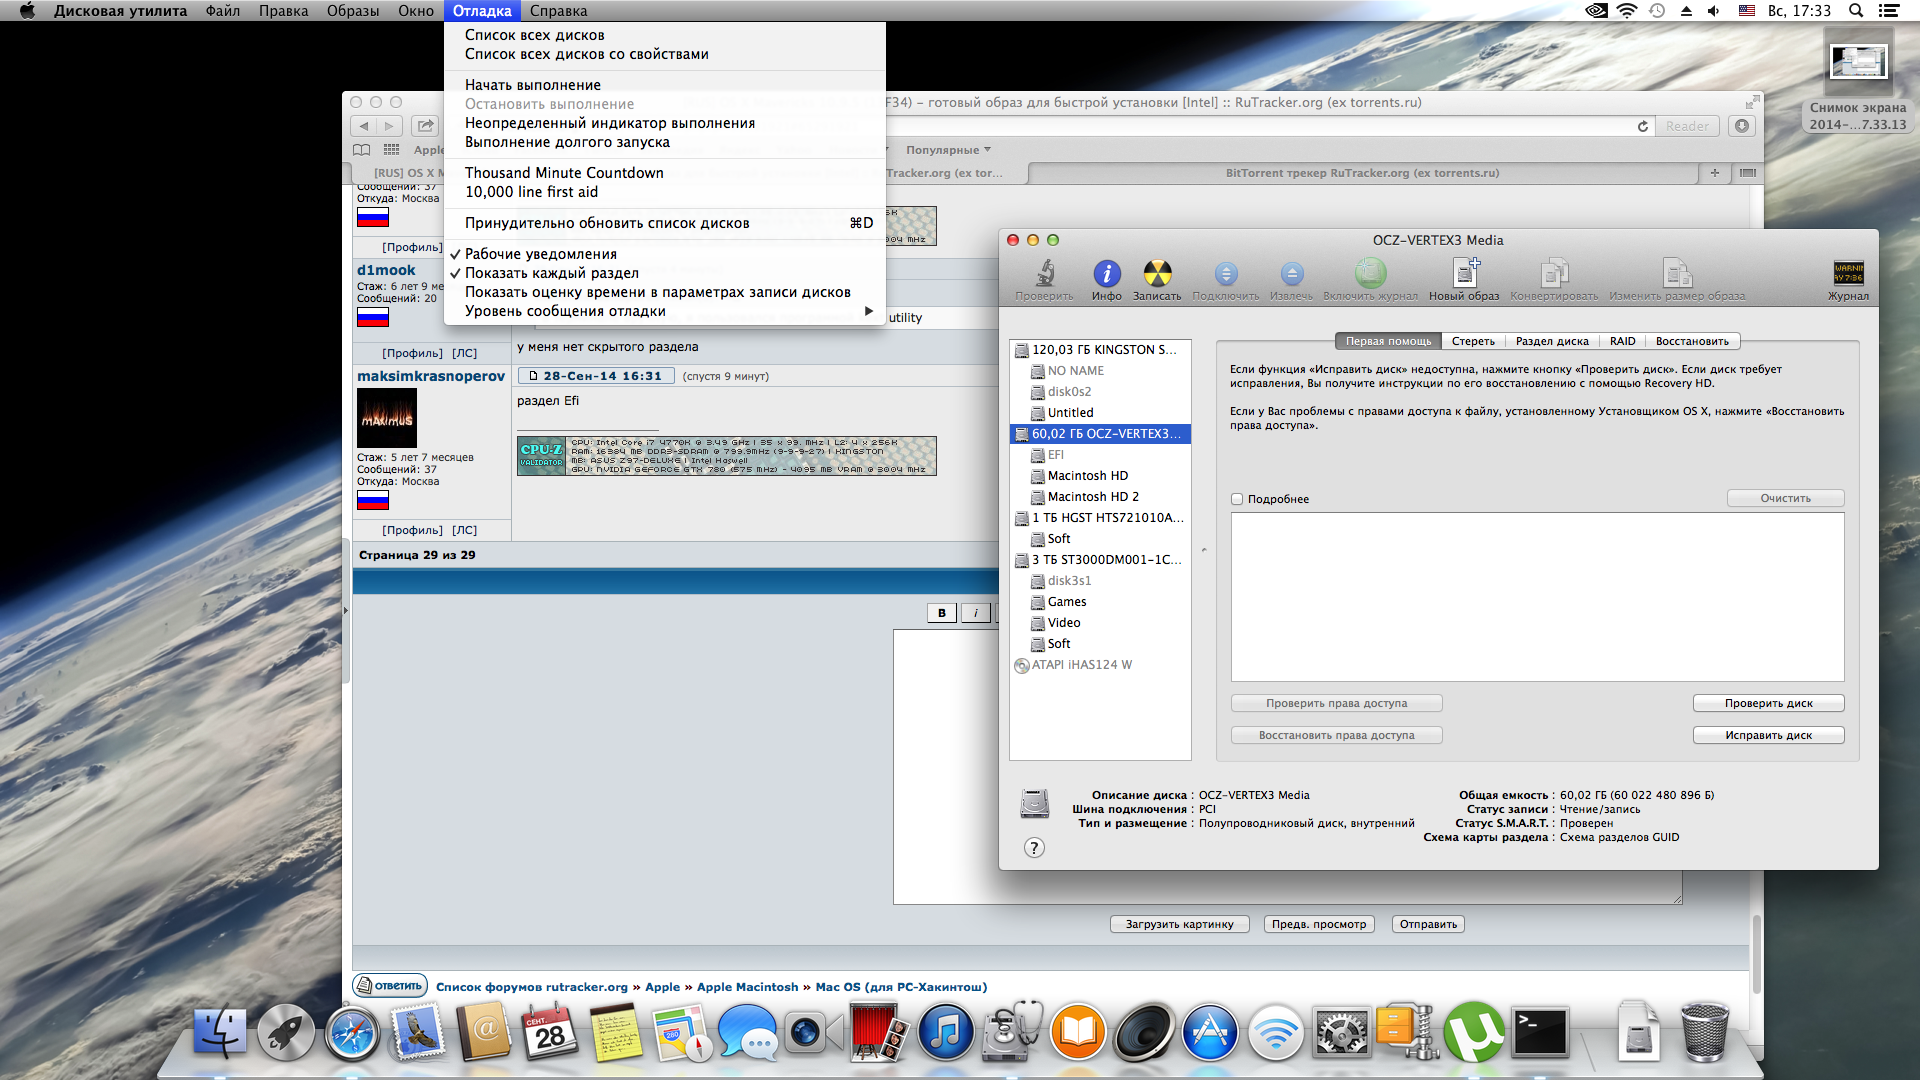Select 60,02 ГБ OCZ-VERTEX3 disk
This screenshot has width=1920, height=1080.
point(1100,434)
